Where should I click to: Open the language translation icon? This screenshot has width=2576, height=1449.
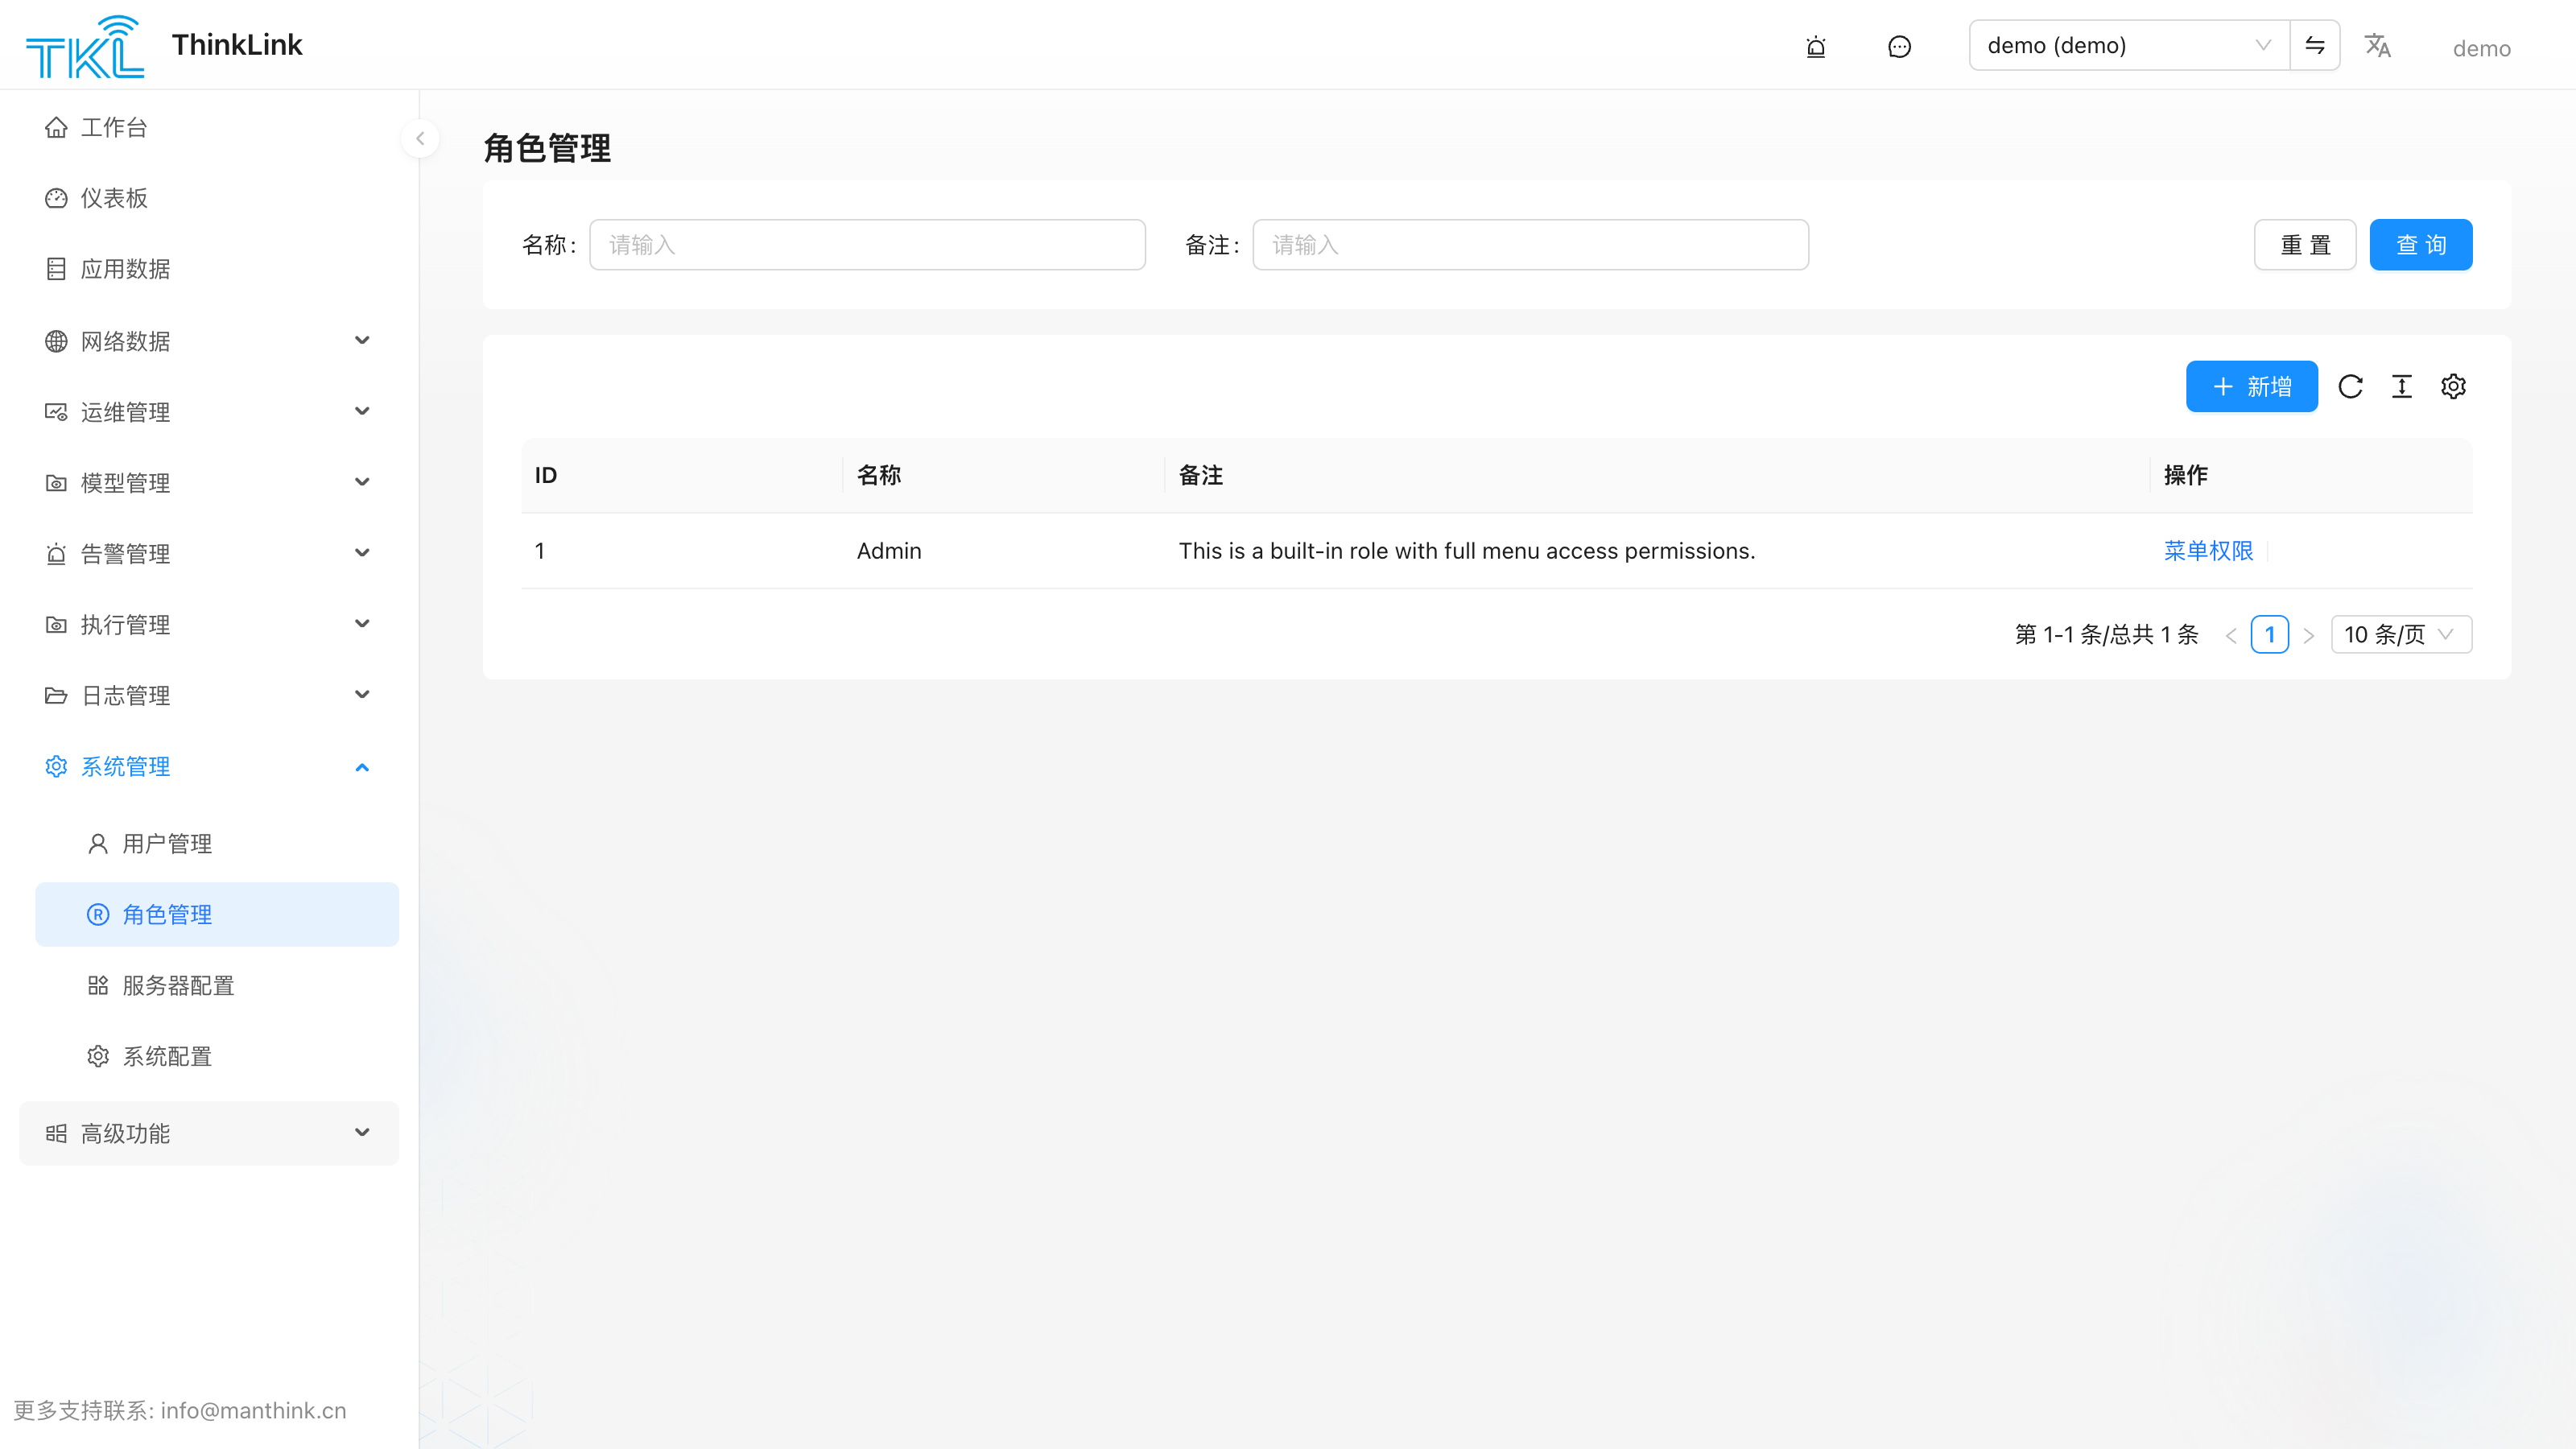click(2377, 46)
